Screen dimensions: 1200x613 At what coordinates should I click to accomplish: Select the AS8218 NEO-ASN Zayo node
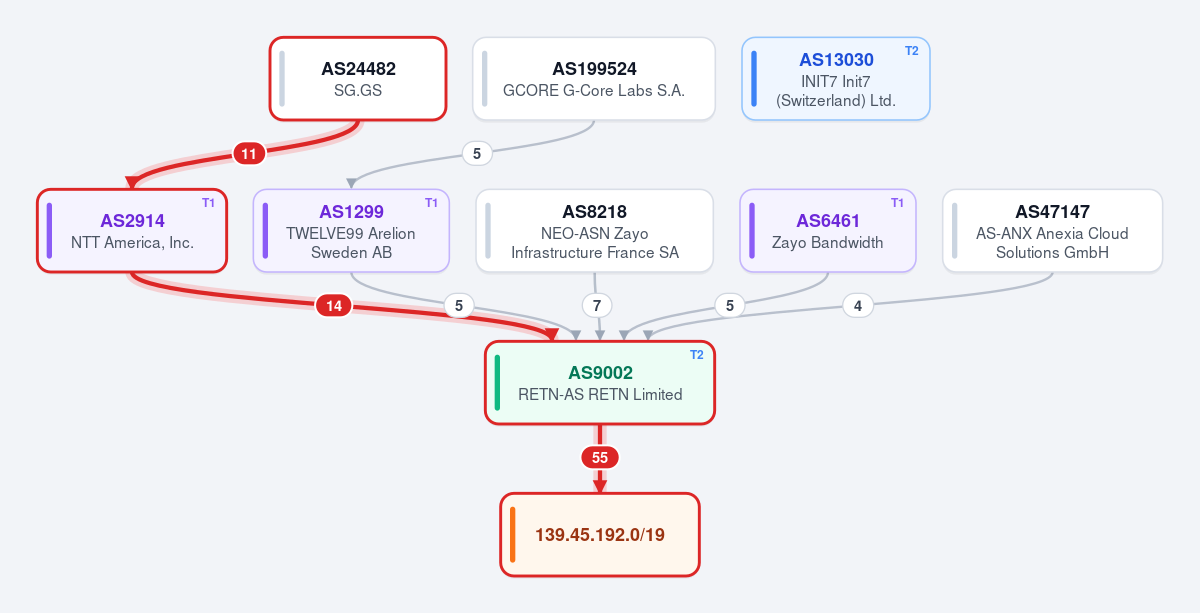tap(595, 230)
